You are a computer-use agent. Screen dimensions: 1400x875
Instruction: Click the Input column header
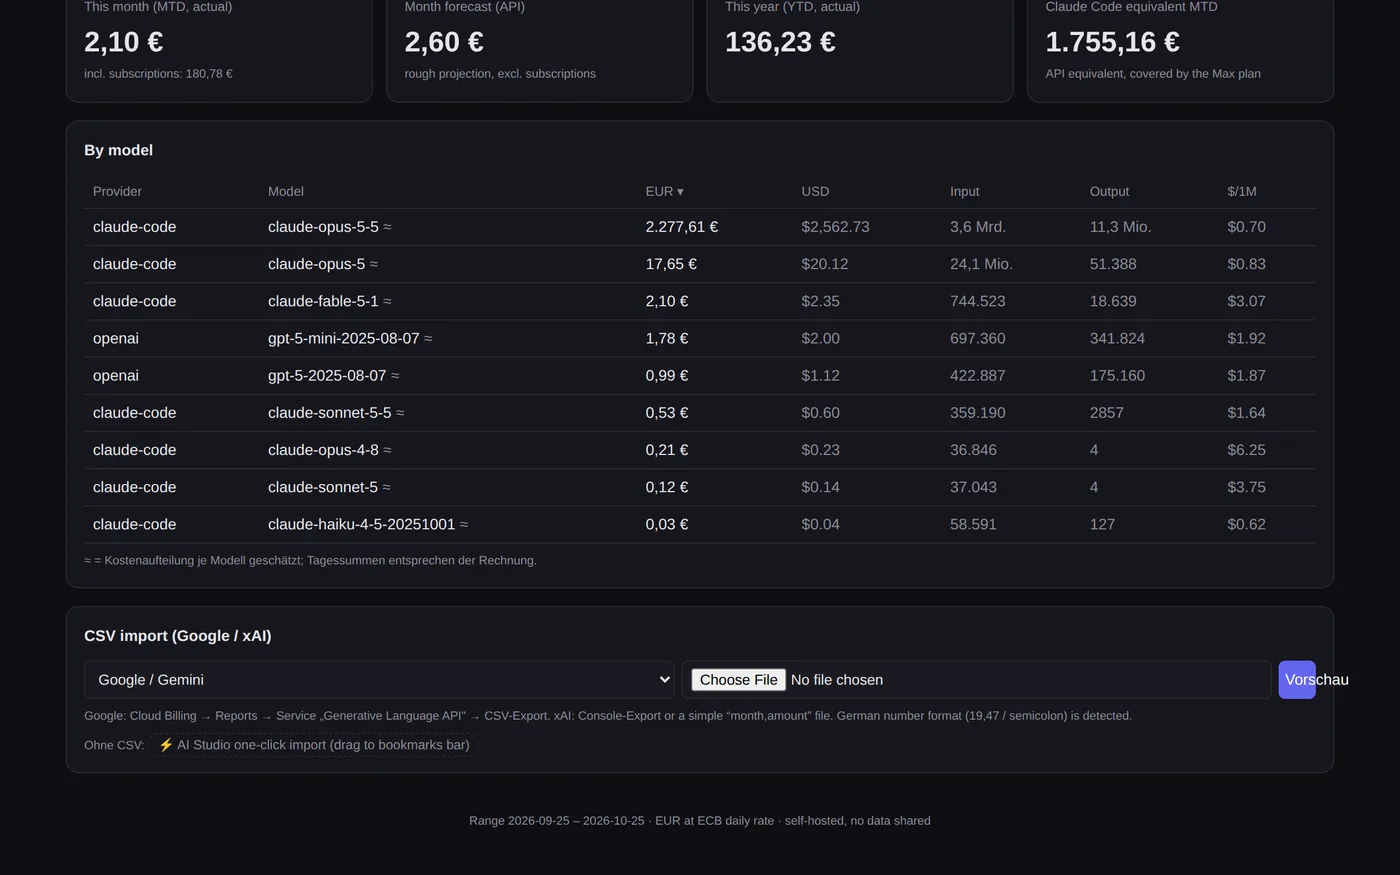[x=964, y=191]
